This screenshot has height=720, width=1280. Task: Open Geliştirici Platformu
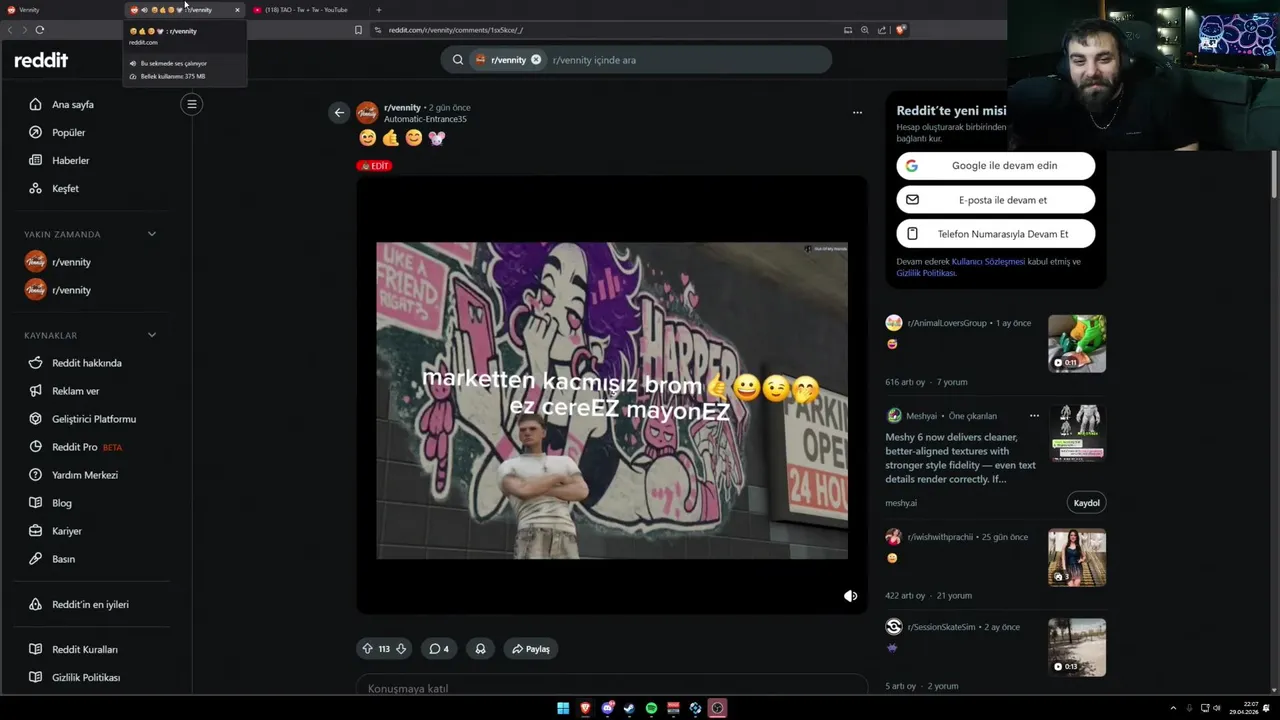[x=94, y=419]
